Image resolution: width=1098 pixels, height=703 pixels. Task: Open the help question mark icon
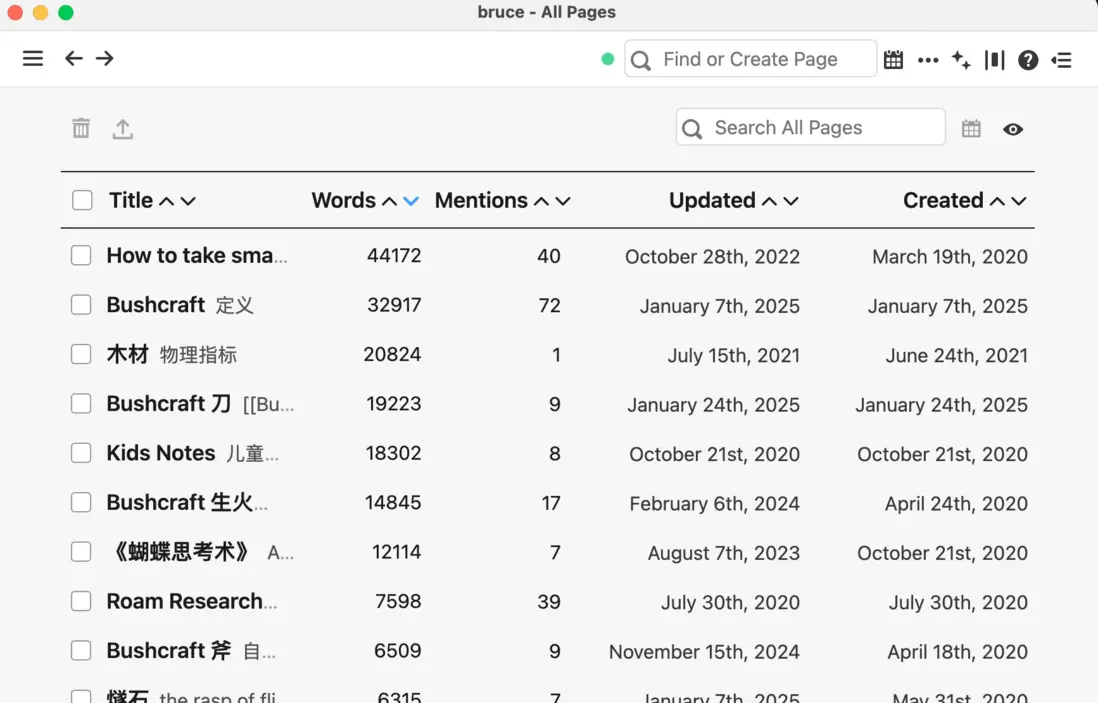[1028, 60]
